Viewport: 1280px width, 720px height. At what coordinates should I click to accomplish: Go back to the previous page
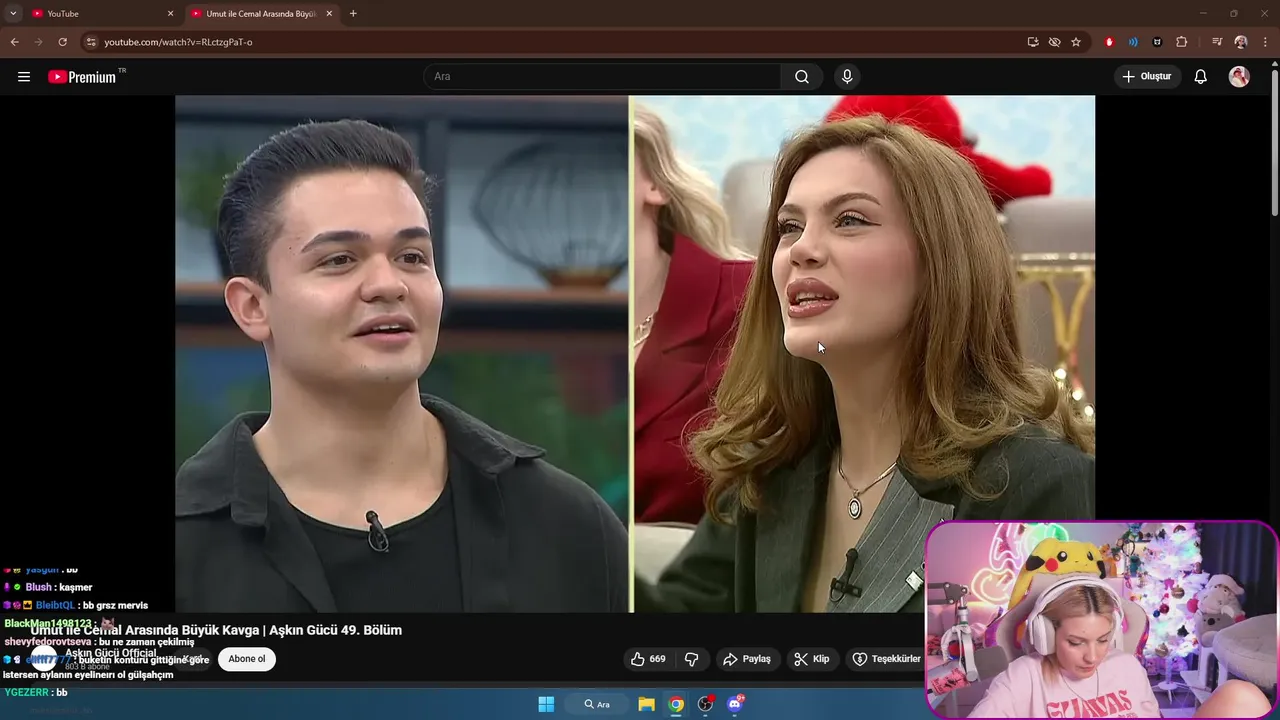(x=14, y=42)
